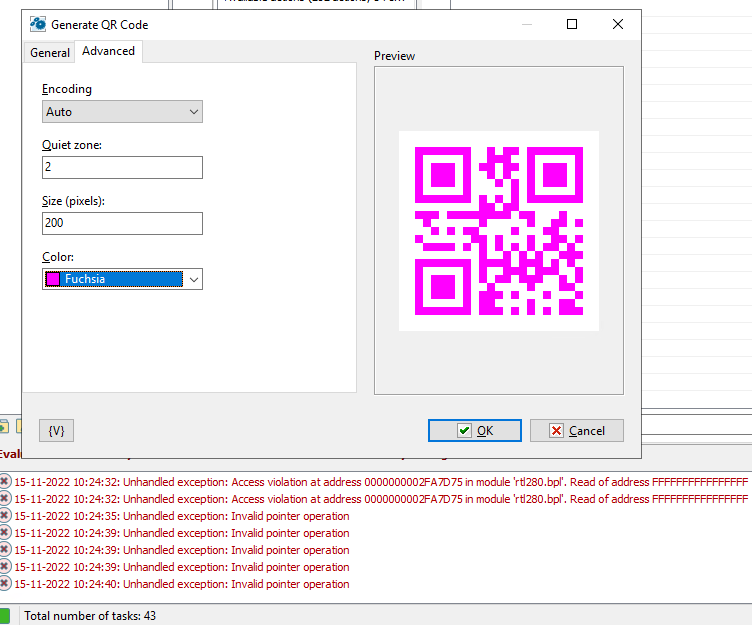
Task: Select the Advanced tab
Action: point(108,51)
